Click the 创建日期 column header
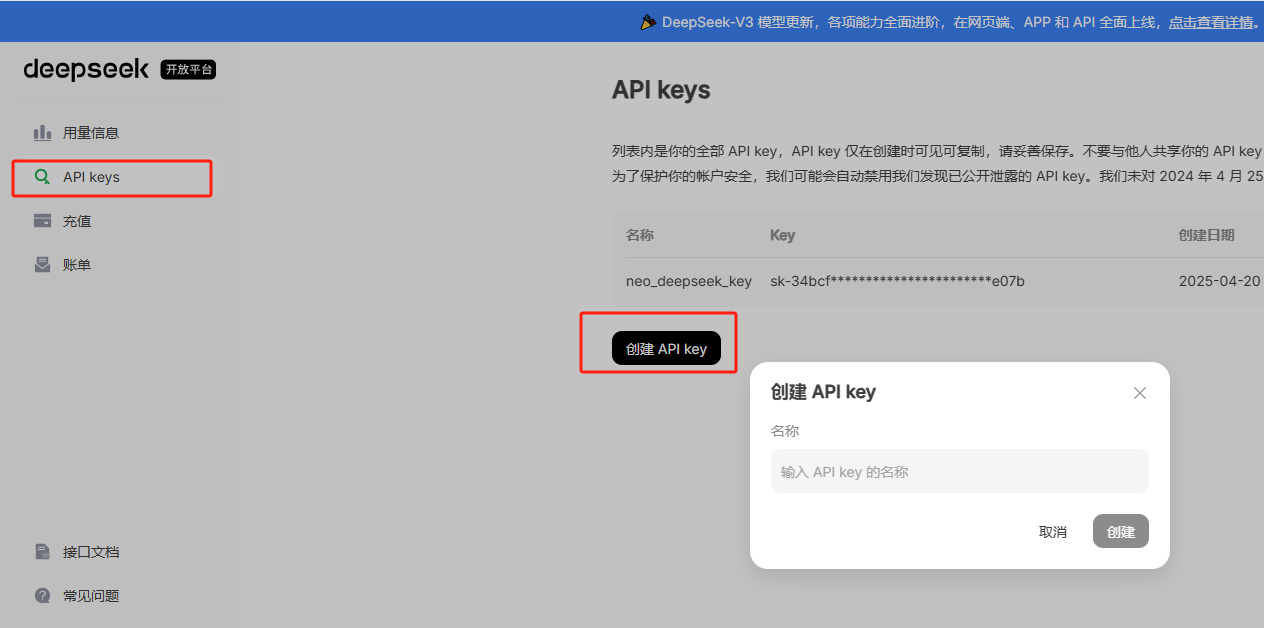Screen dimensions: 1264x628 pos(1207,235)
